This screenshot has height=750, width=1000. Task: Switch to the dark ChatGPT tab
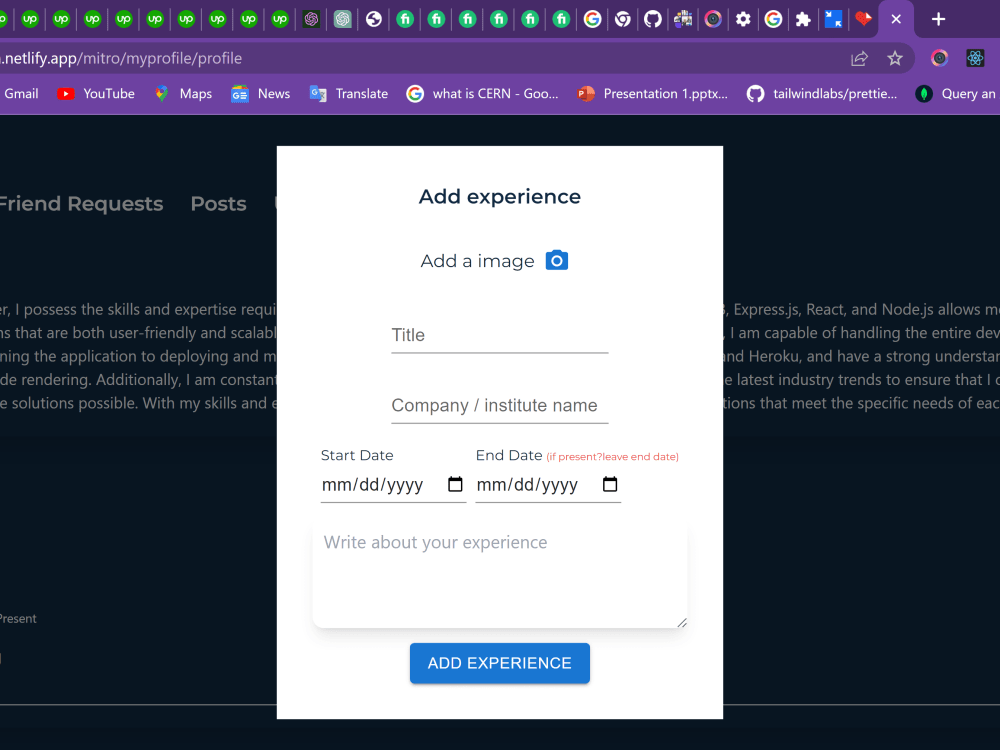(x=311, y=19)
